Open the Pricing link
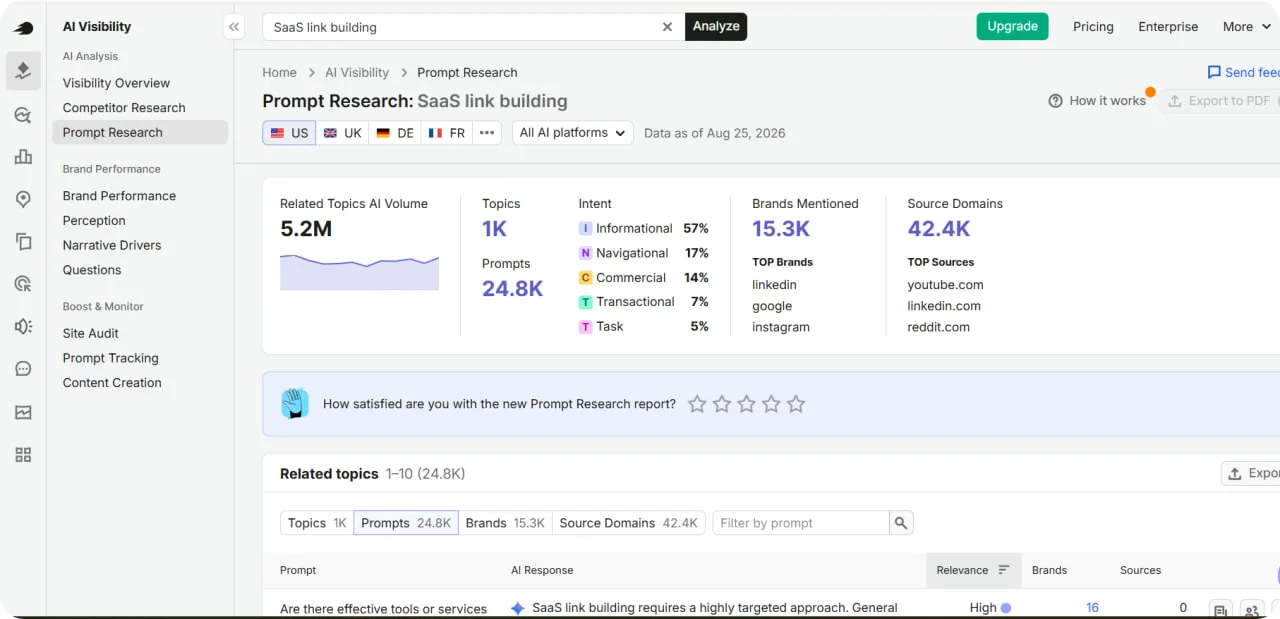1280x619 pixels. [x=1093, y=27]
